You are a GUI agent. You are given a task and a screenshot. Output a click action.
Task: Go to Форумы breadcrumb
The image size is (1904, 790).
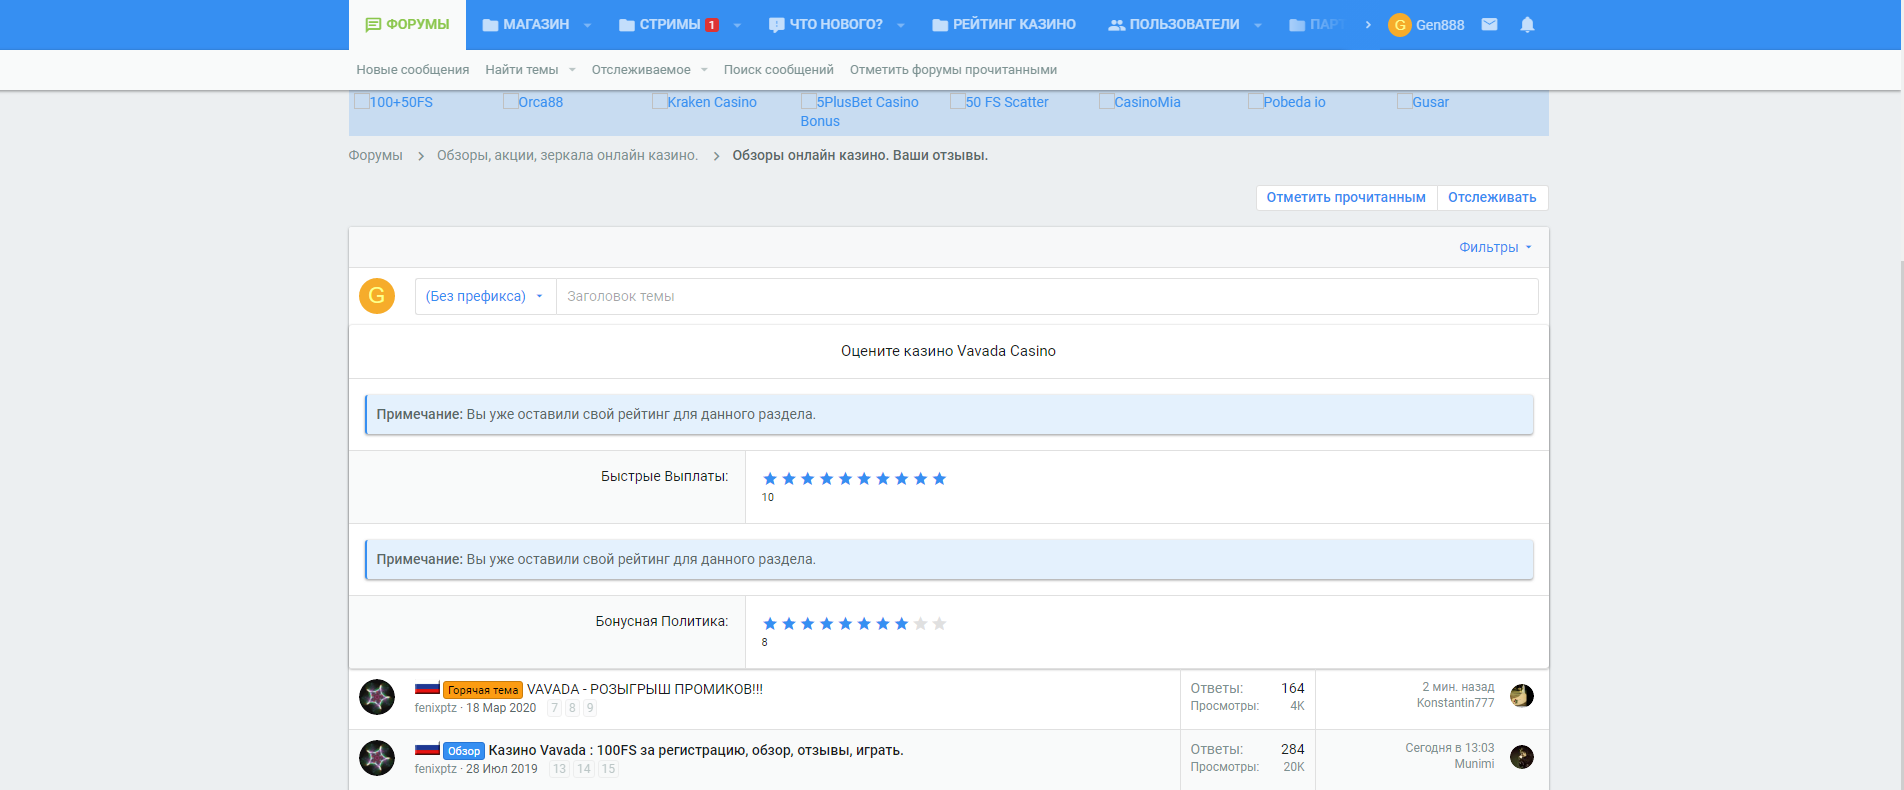[375, 155]
